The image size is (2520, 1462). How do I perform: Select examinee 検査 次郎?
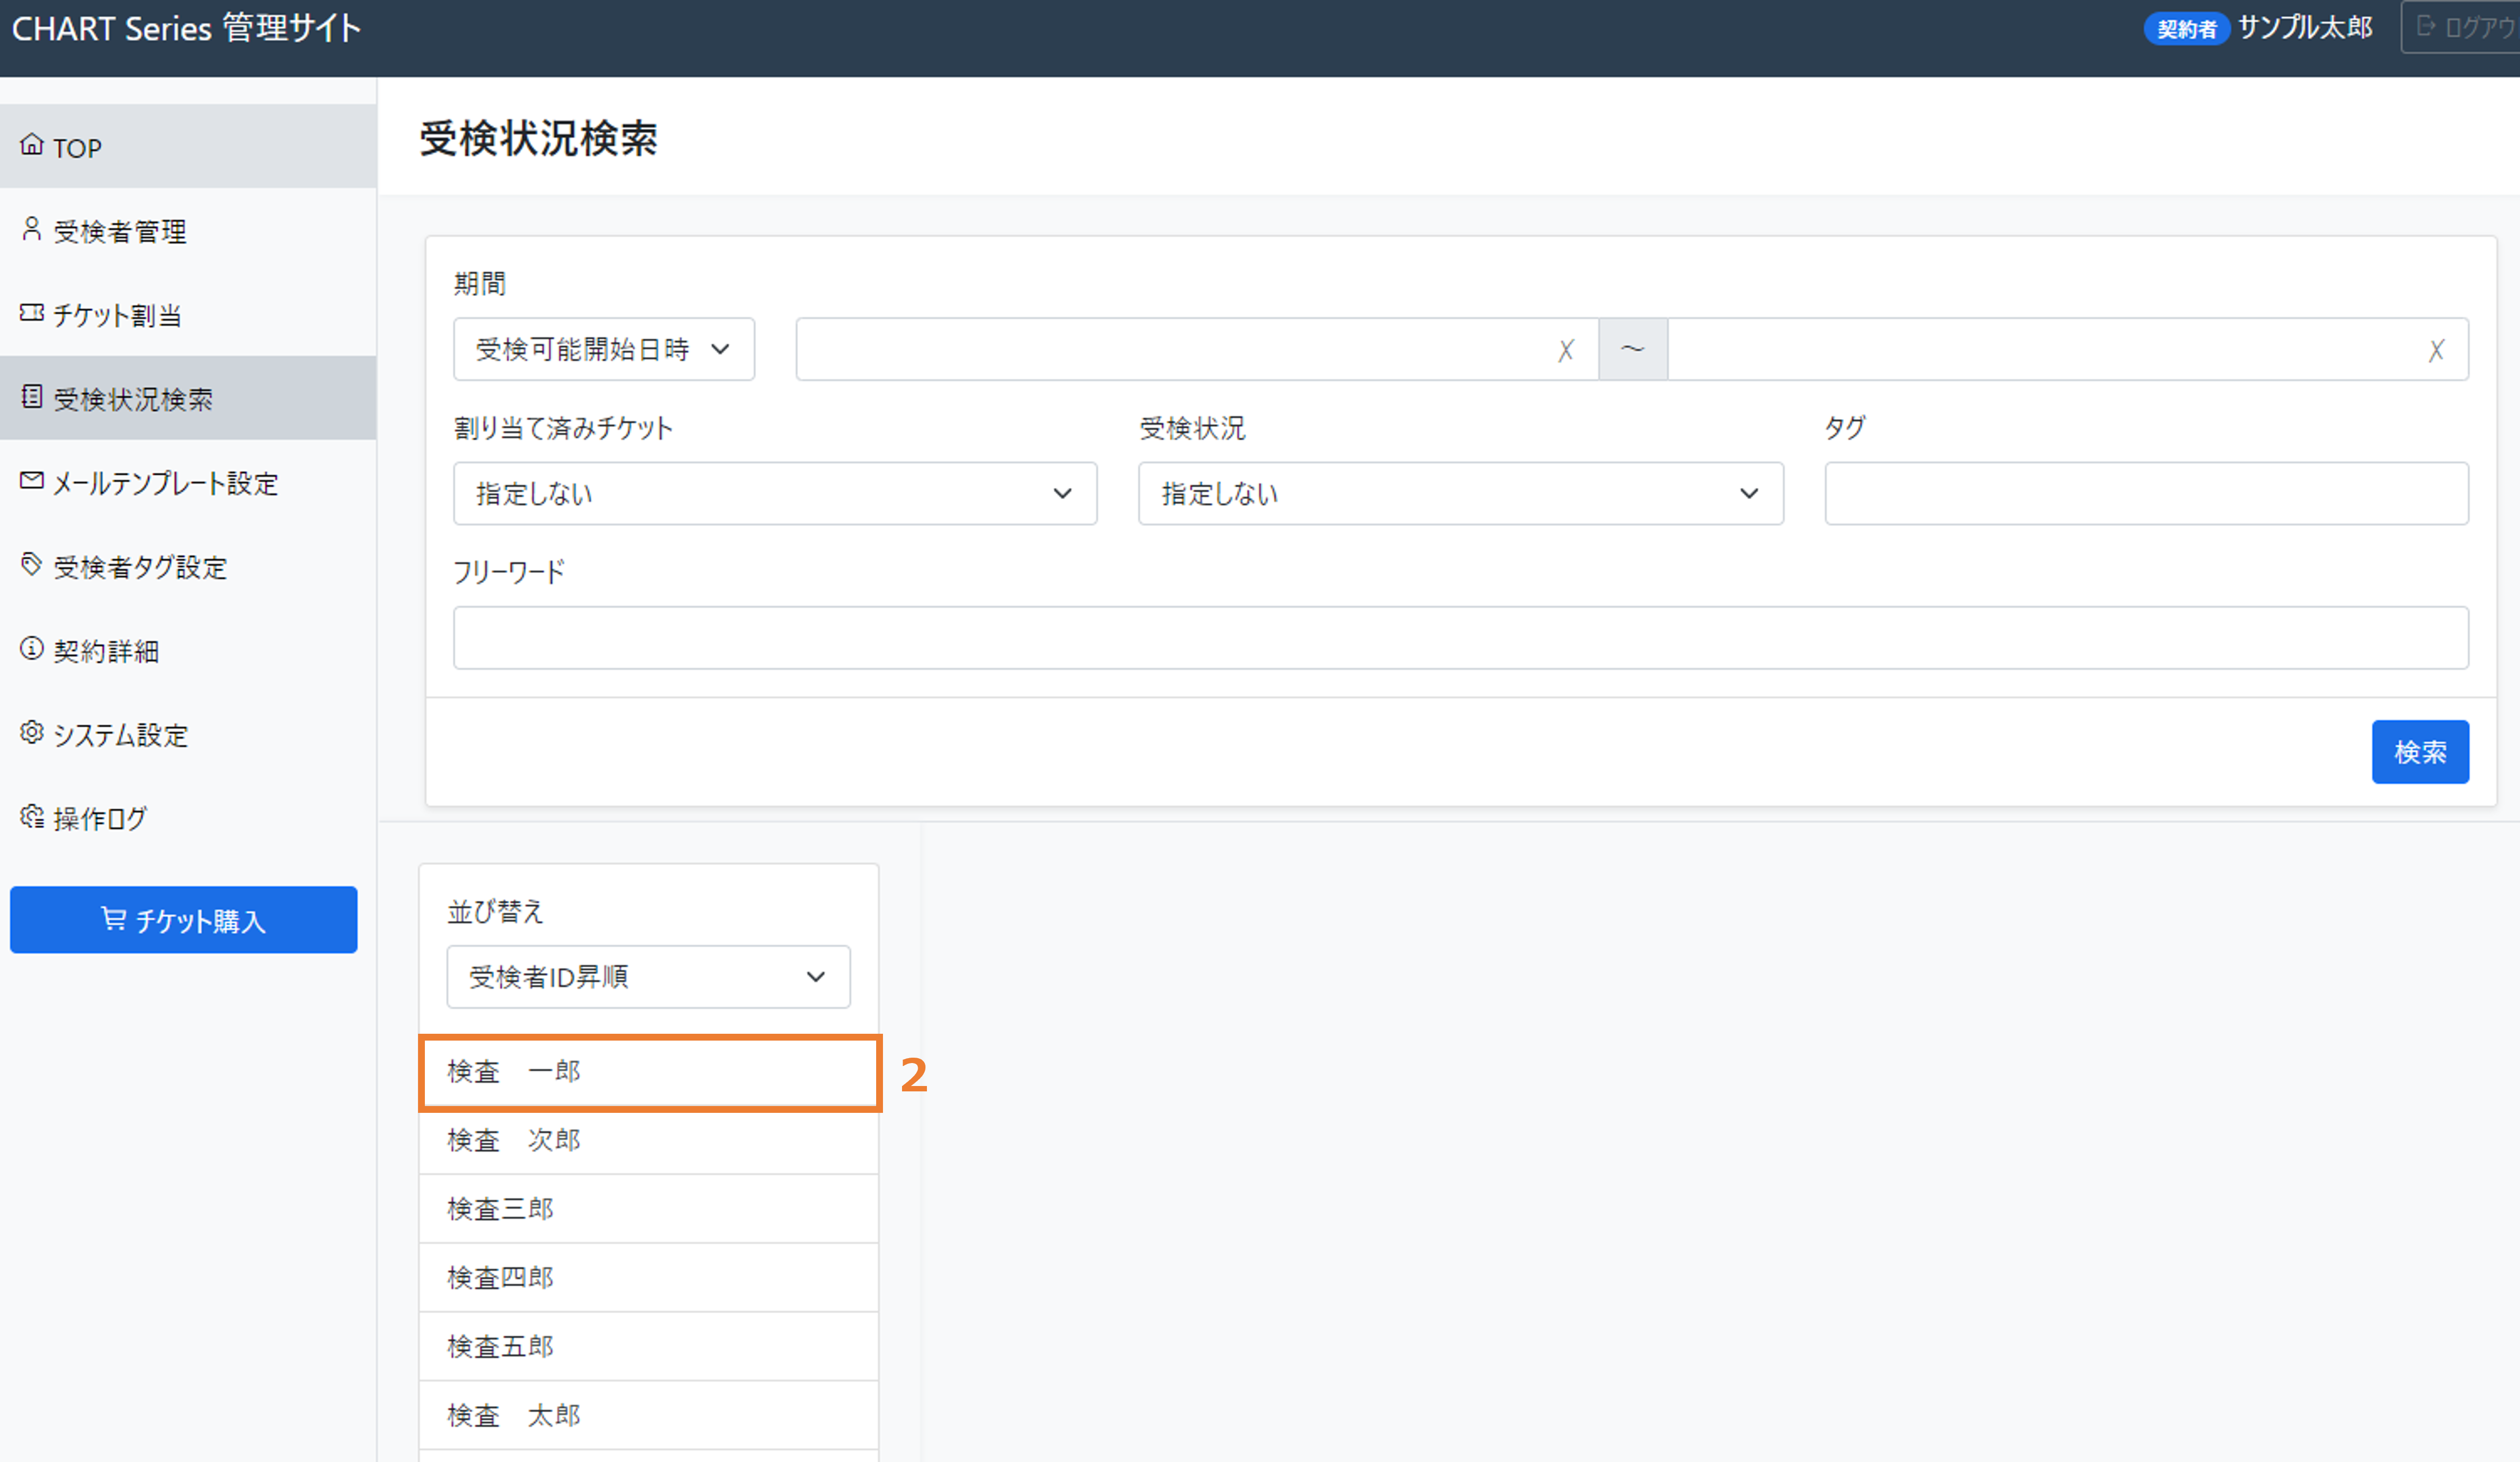(649, 1140)
